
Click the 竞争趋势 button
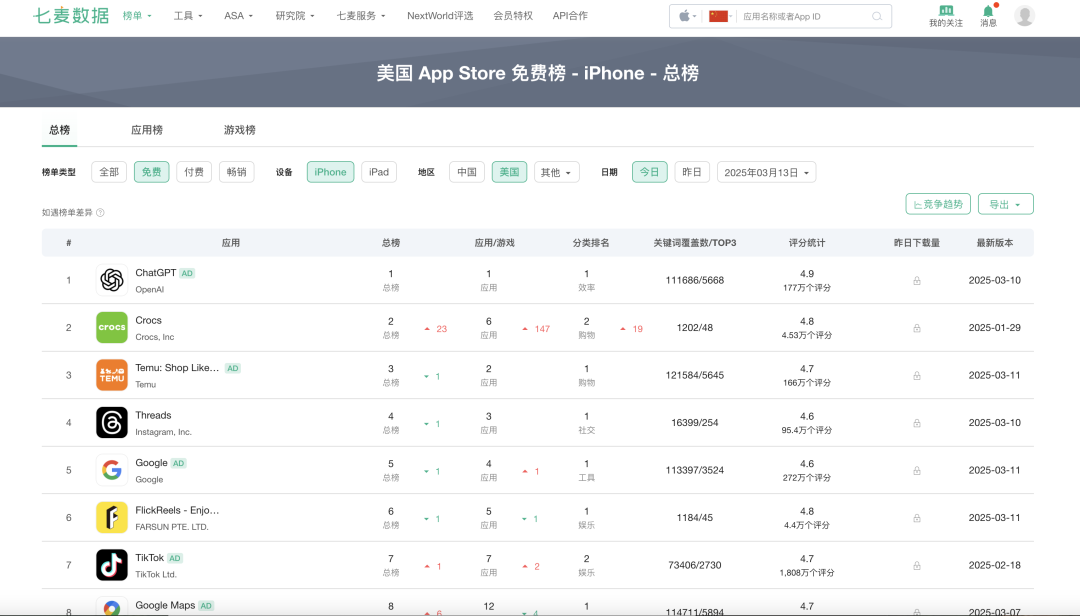point(938,204)
